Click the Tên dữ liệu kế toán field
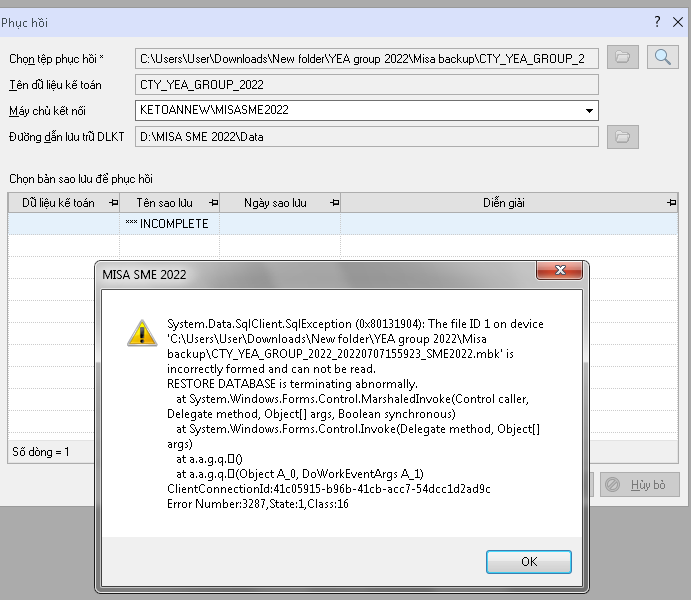Image resolution: width=691 pixels, height=600 pixels. click(x=367, y=85)
